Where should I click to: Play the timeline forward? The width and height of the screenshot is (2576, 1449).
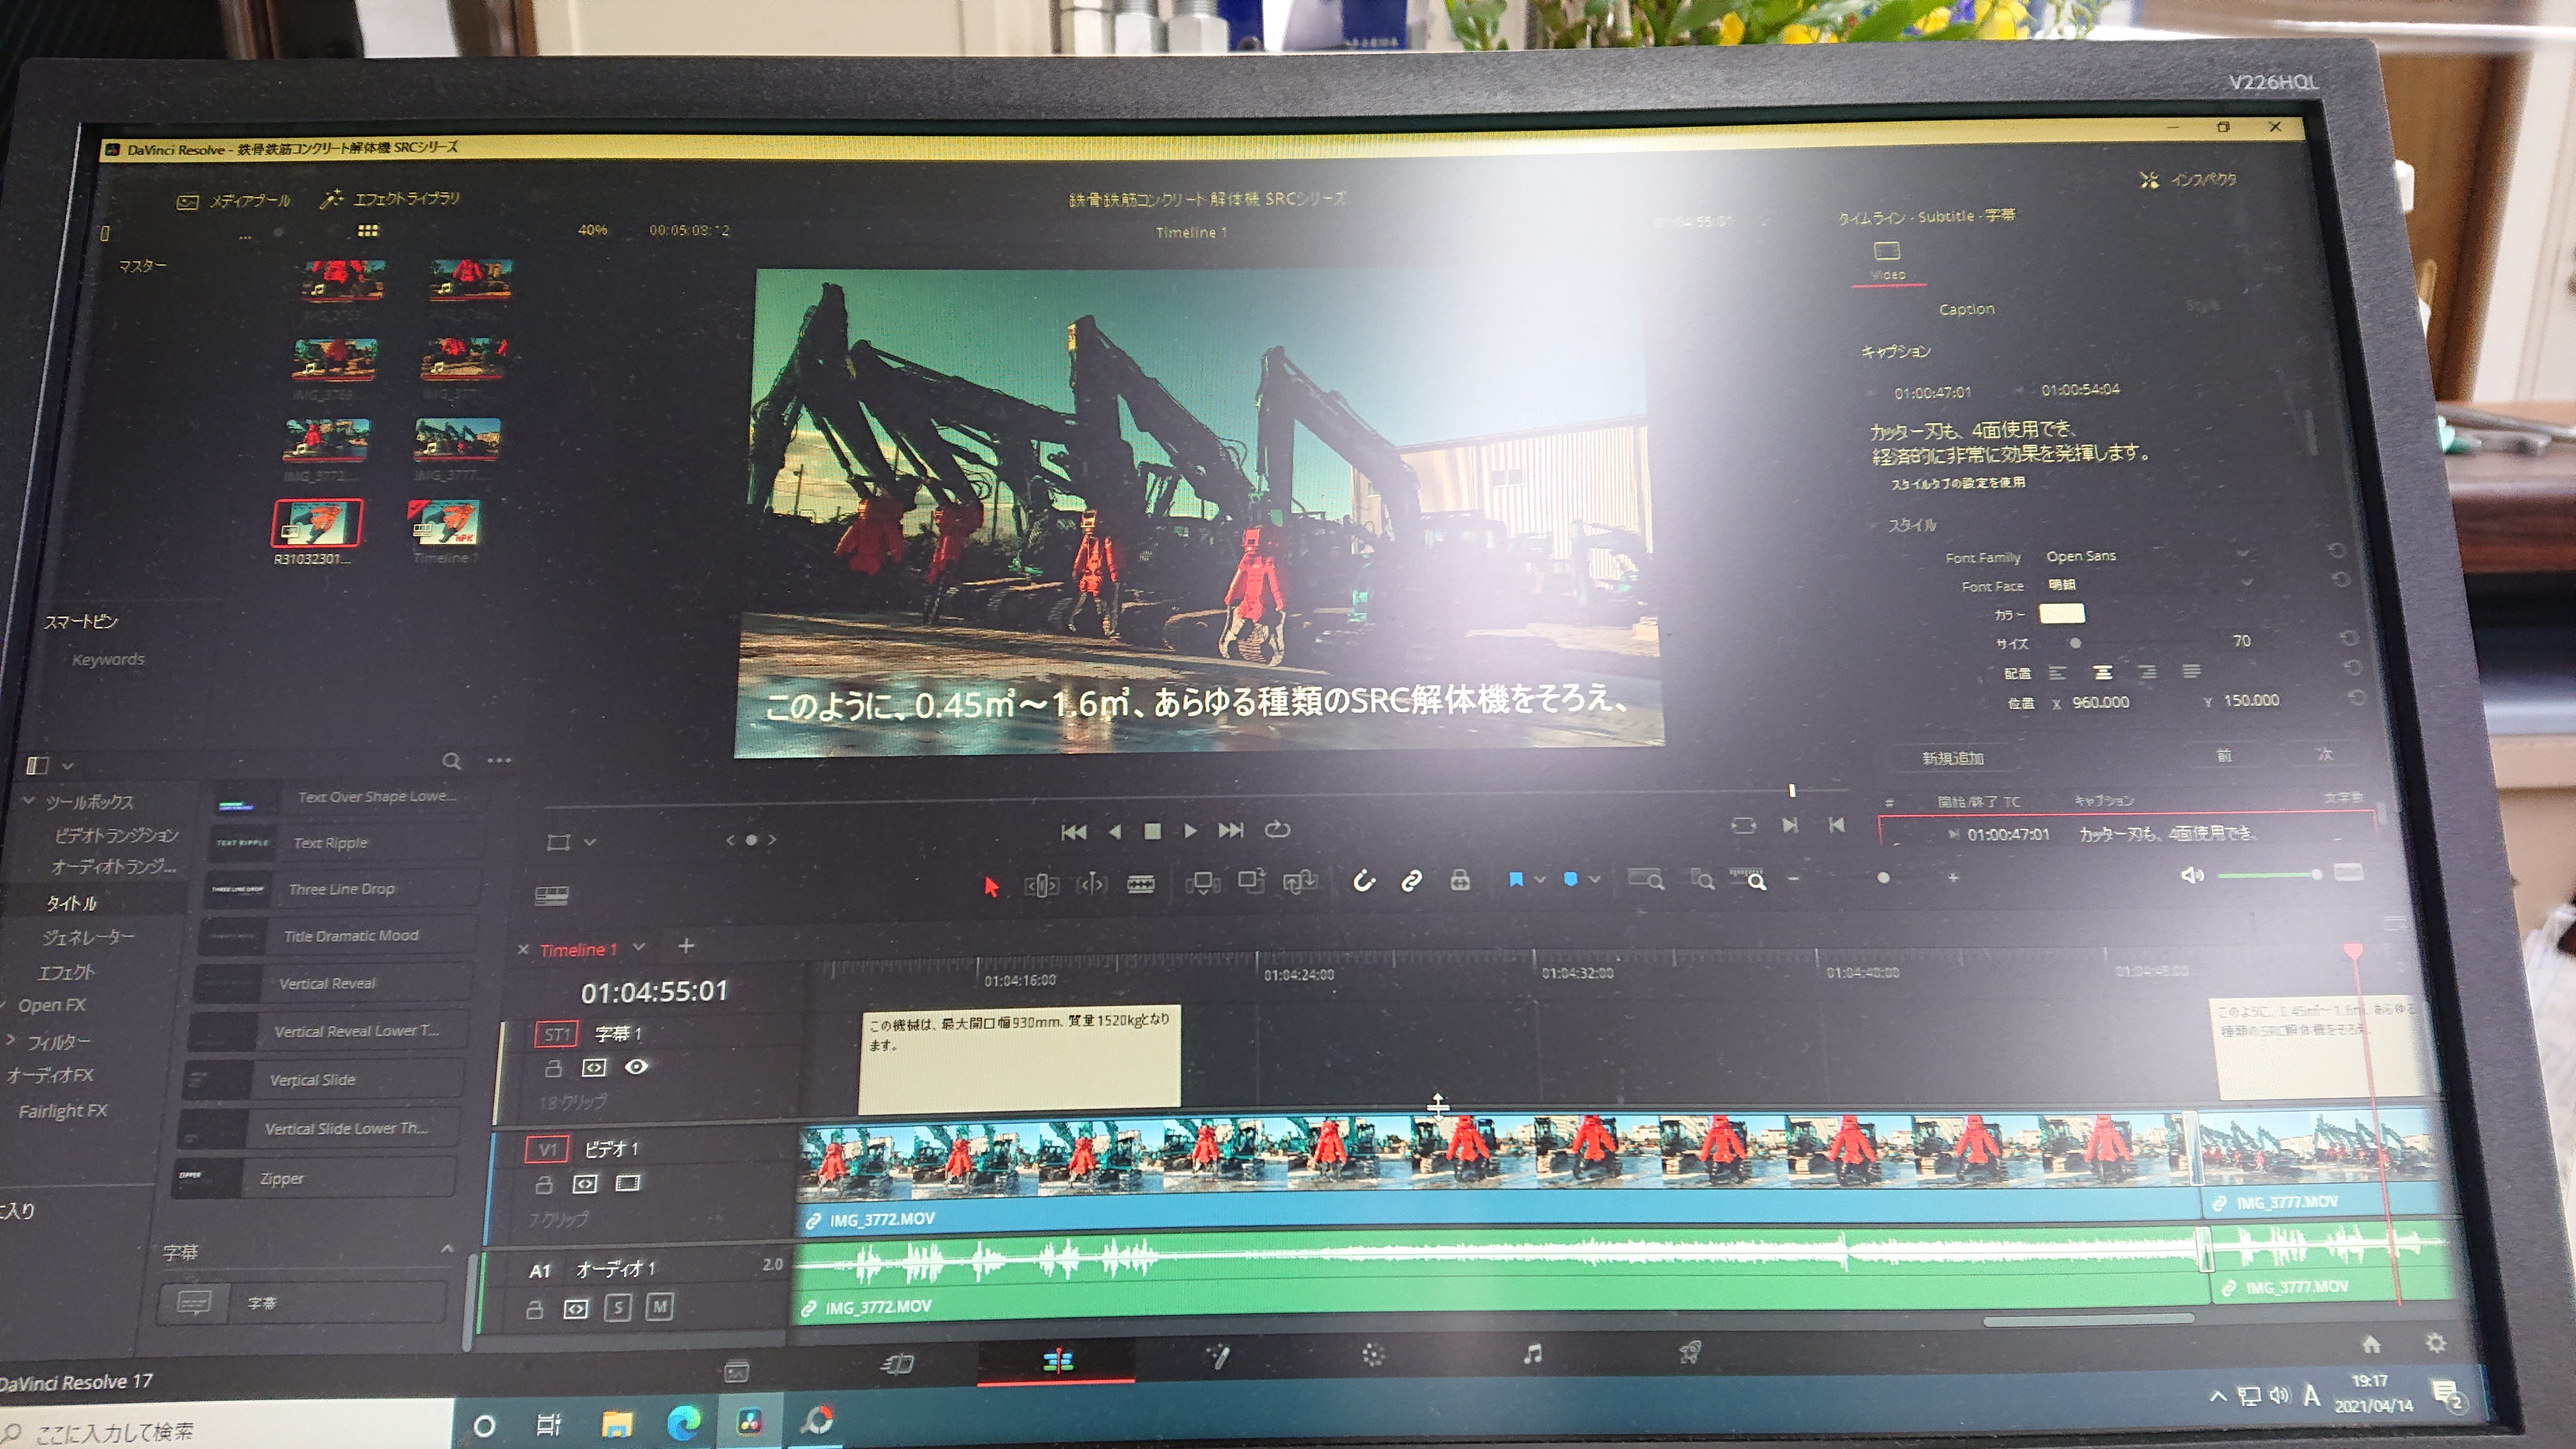1190,831
